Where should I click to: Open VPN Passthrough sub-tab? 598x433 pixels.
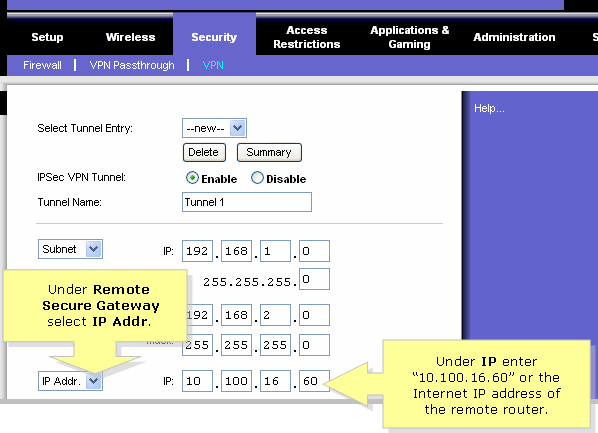pos(132,65)
